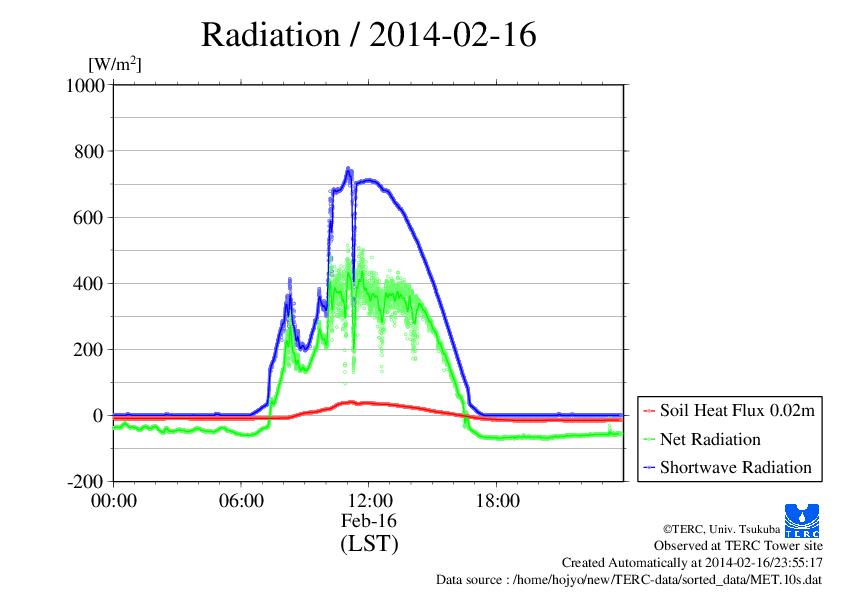Click the blue Shortwave Radiation legend marker
This screenshot has width=842, height=595.
click(x=649, y=468)
